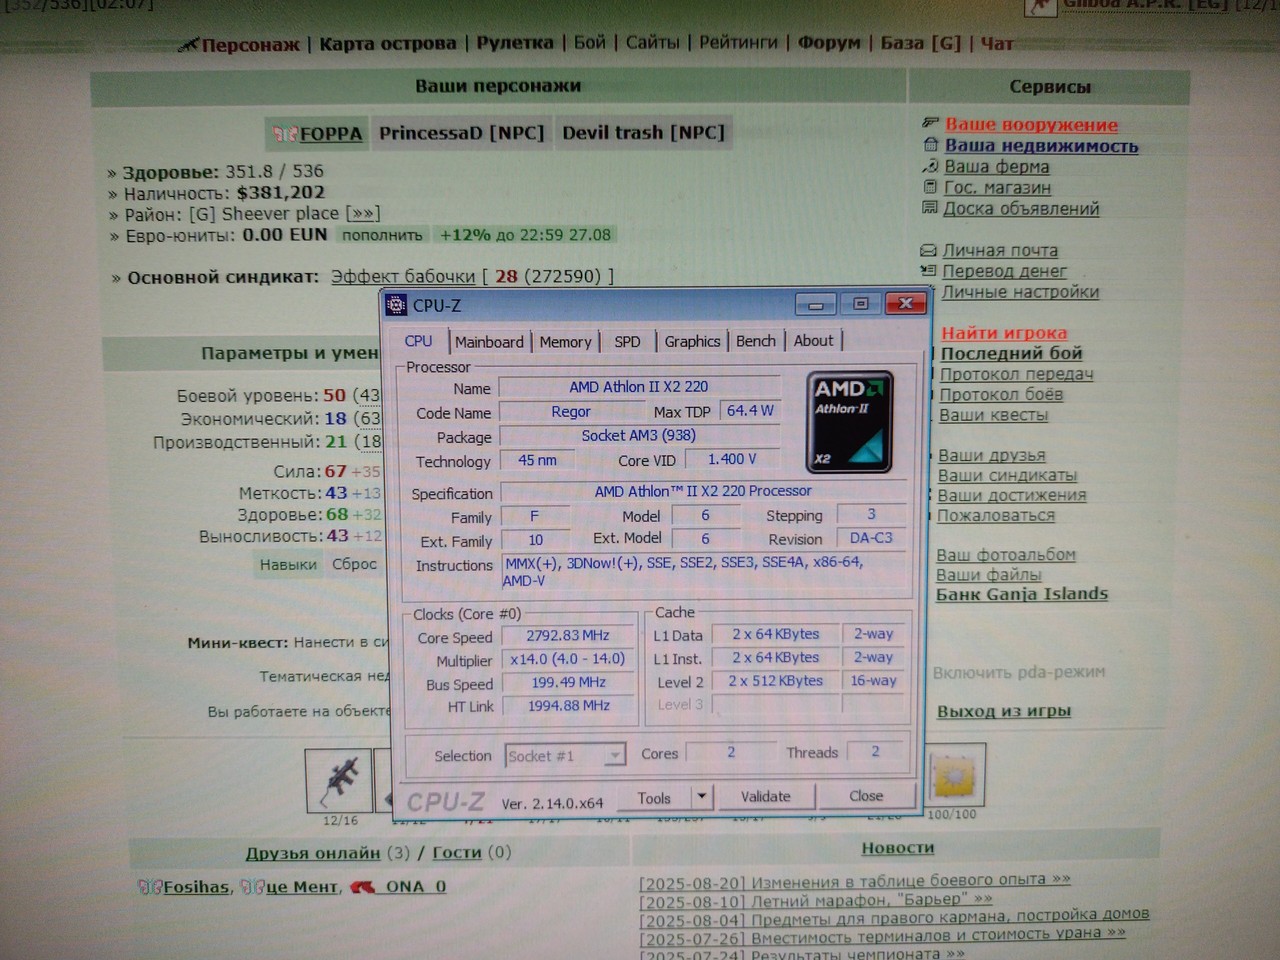Click the board icon beside Доска объявлений
Image resolution: width=1280 pixels, height=960 pixels.
coord(929,208)
